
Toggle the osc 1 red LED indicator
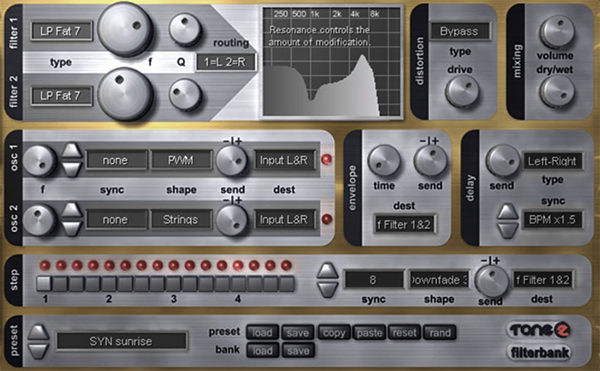(x=326, y=159)
